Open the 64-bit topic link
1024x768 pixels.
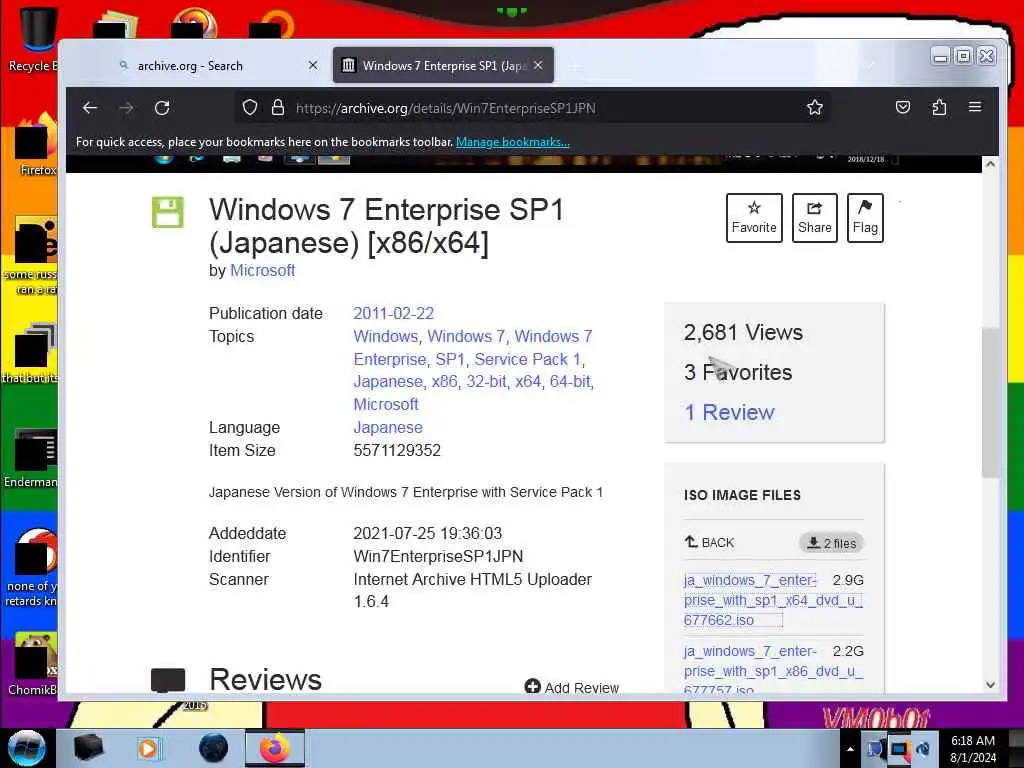[570, 381]
